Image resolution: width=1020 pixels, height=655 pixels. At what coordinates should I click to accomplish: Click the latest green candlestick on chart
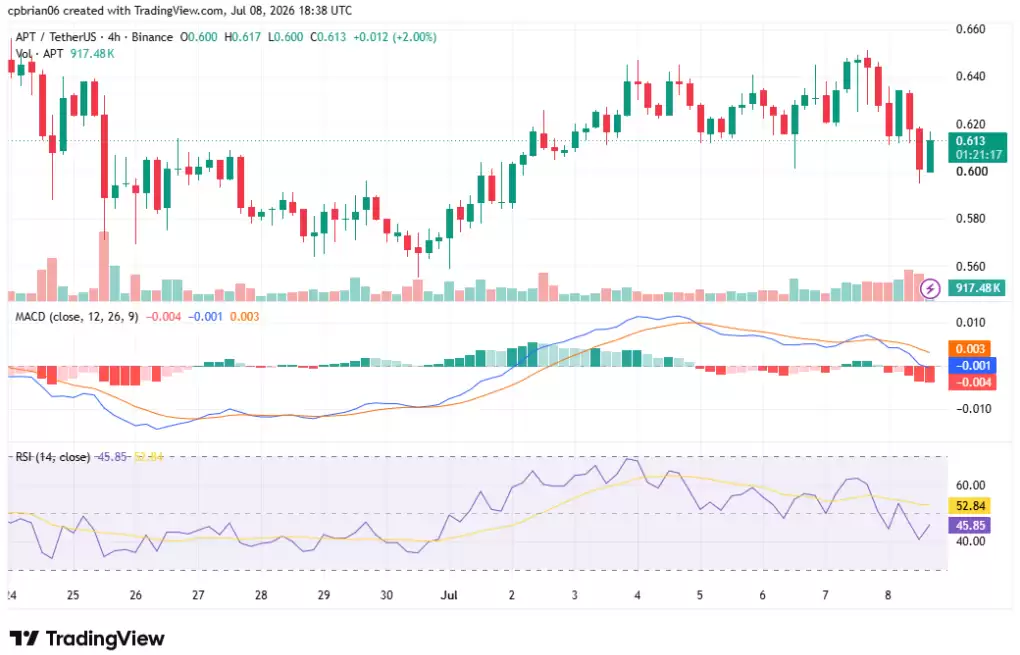tap(930, 155)
